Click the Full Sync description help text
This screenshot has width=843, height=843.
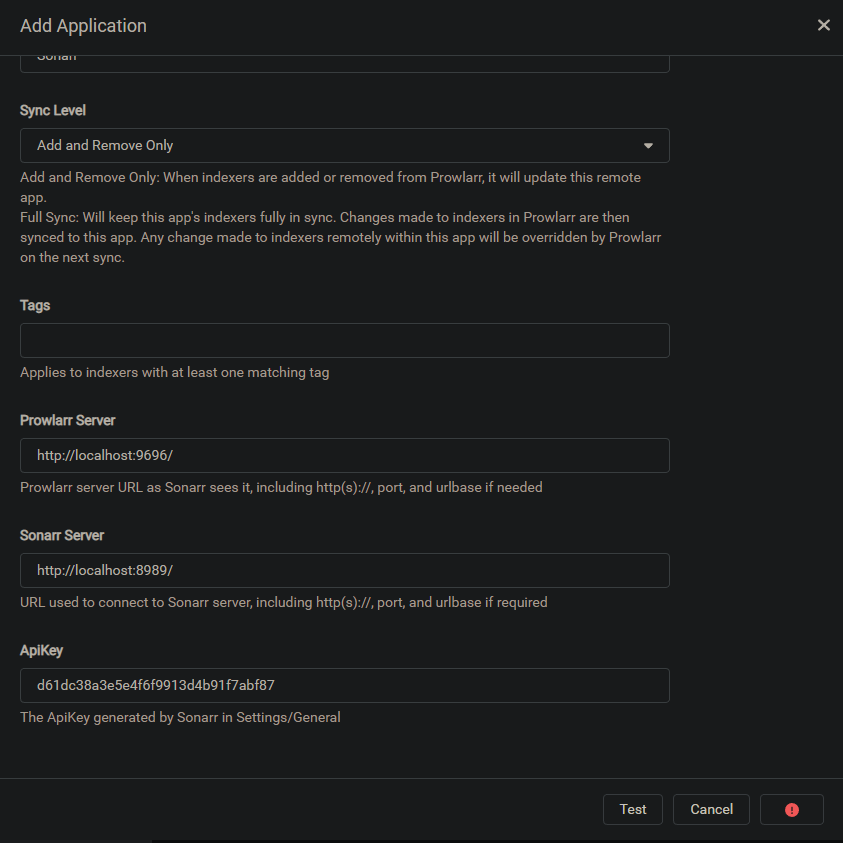point(341,237)
